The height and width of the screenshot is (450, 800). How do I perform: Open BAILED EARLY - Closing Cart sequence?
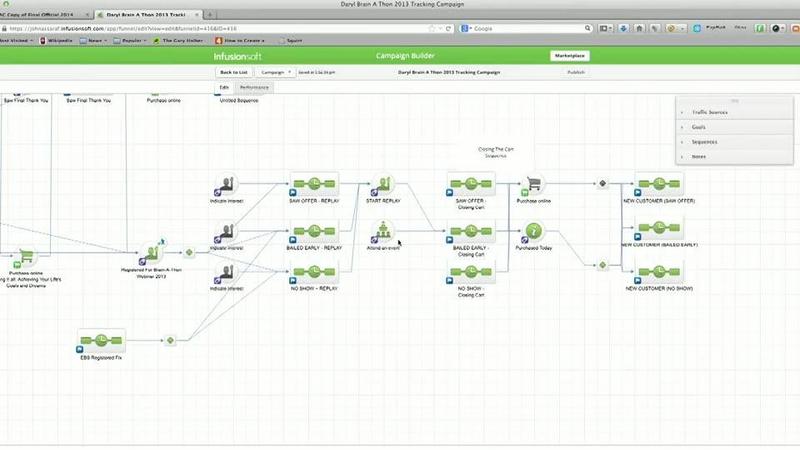pos(471,231)
